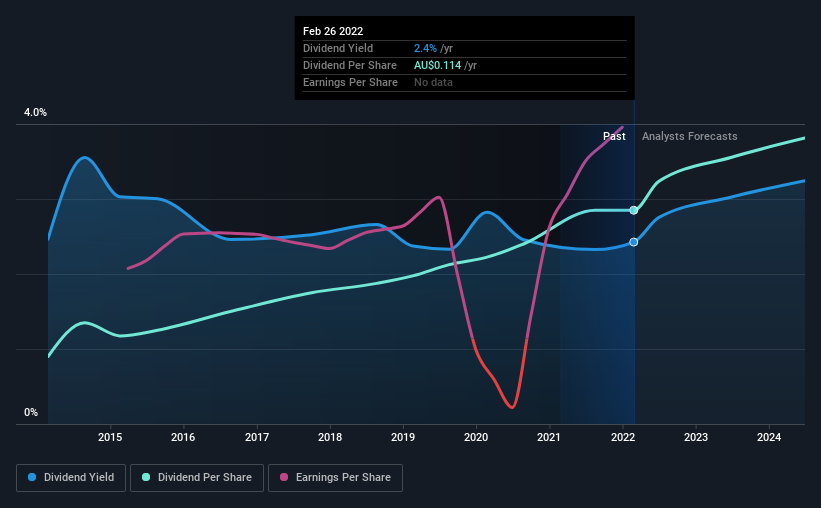Click the 2.4% dividend yield value

tap(425, 48)
